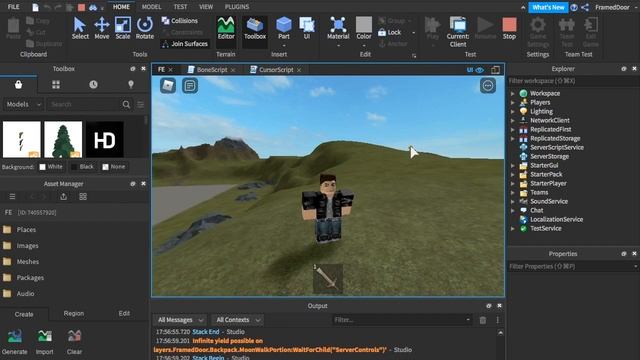Viewport: 640px width, 360px height.
Task: Pick the Scale tool
Action: pos(122,28)
